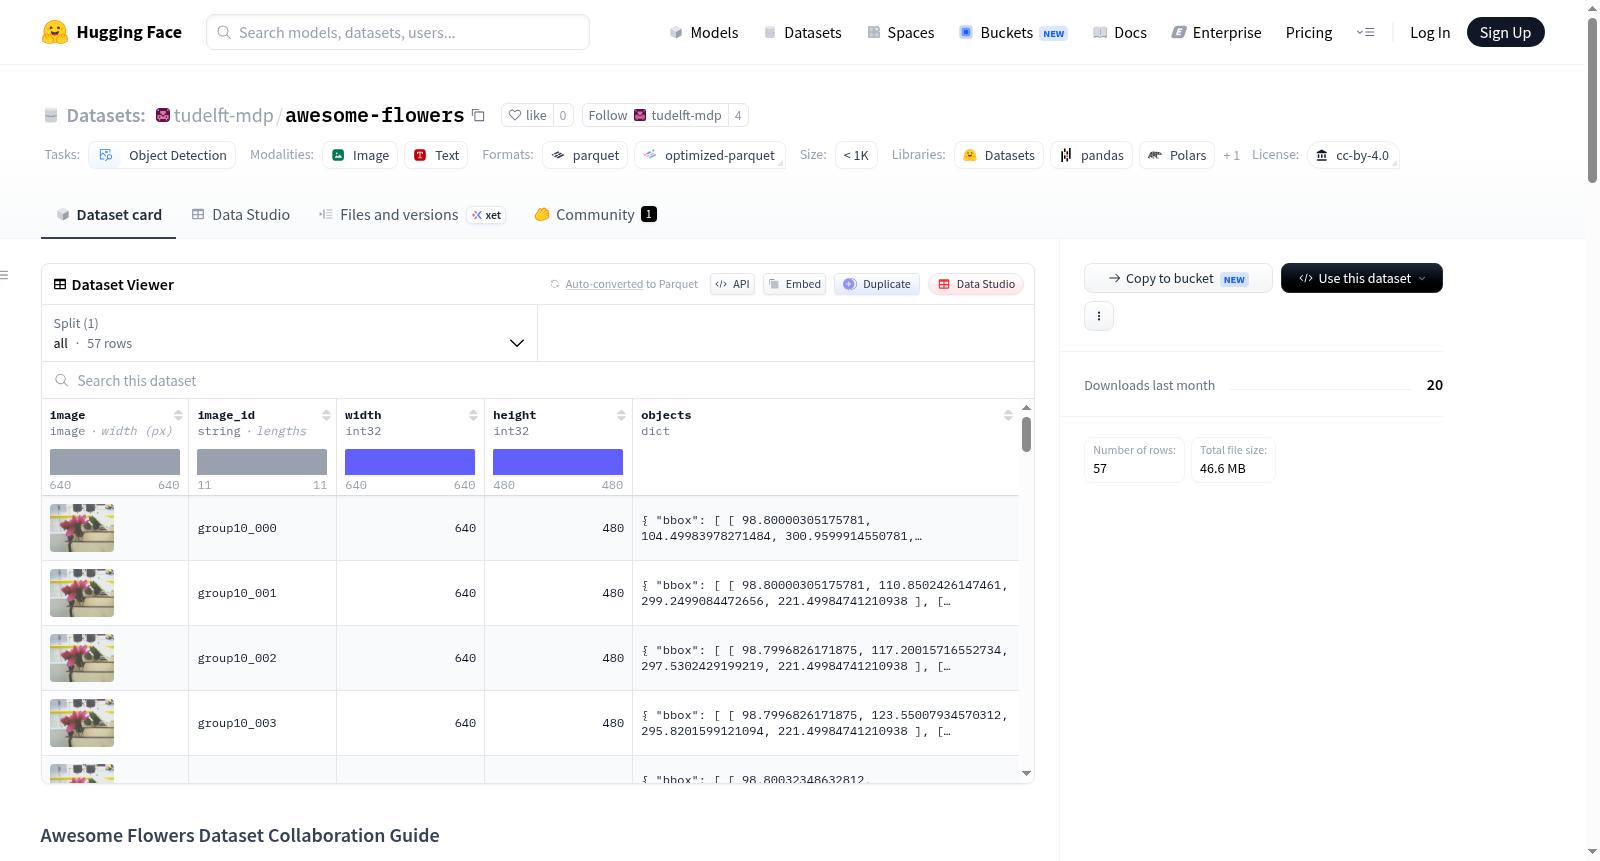
Task: Select the Image modality tag
Action: [360, 155]
